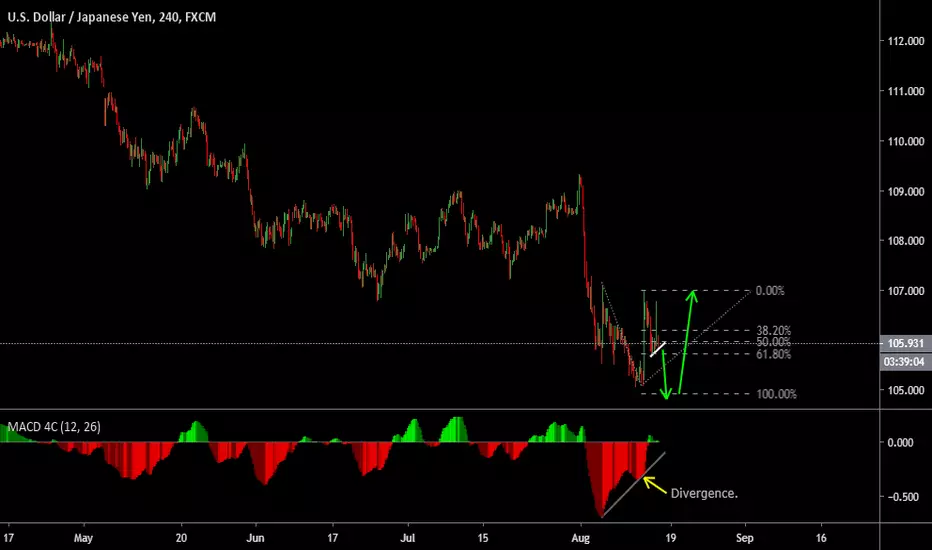Click the 15 date label on time axis

[483, 538]
